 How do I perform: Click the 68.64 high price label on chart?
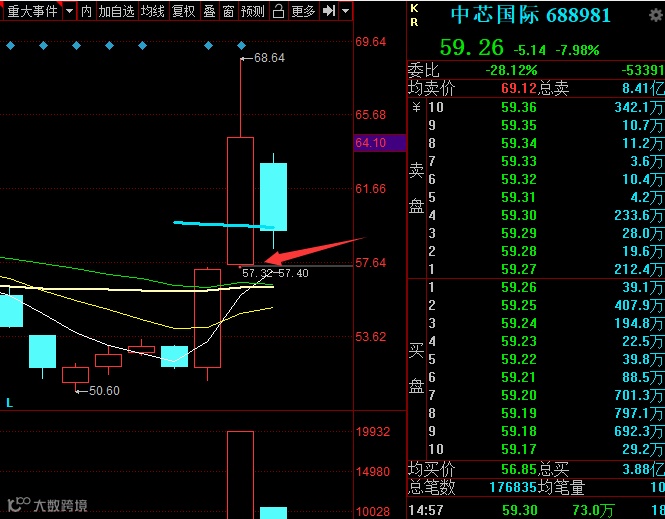coord(269,58)
